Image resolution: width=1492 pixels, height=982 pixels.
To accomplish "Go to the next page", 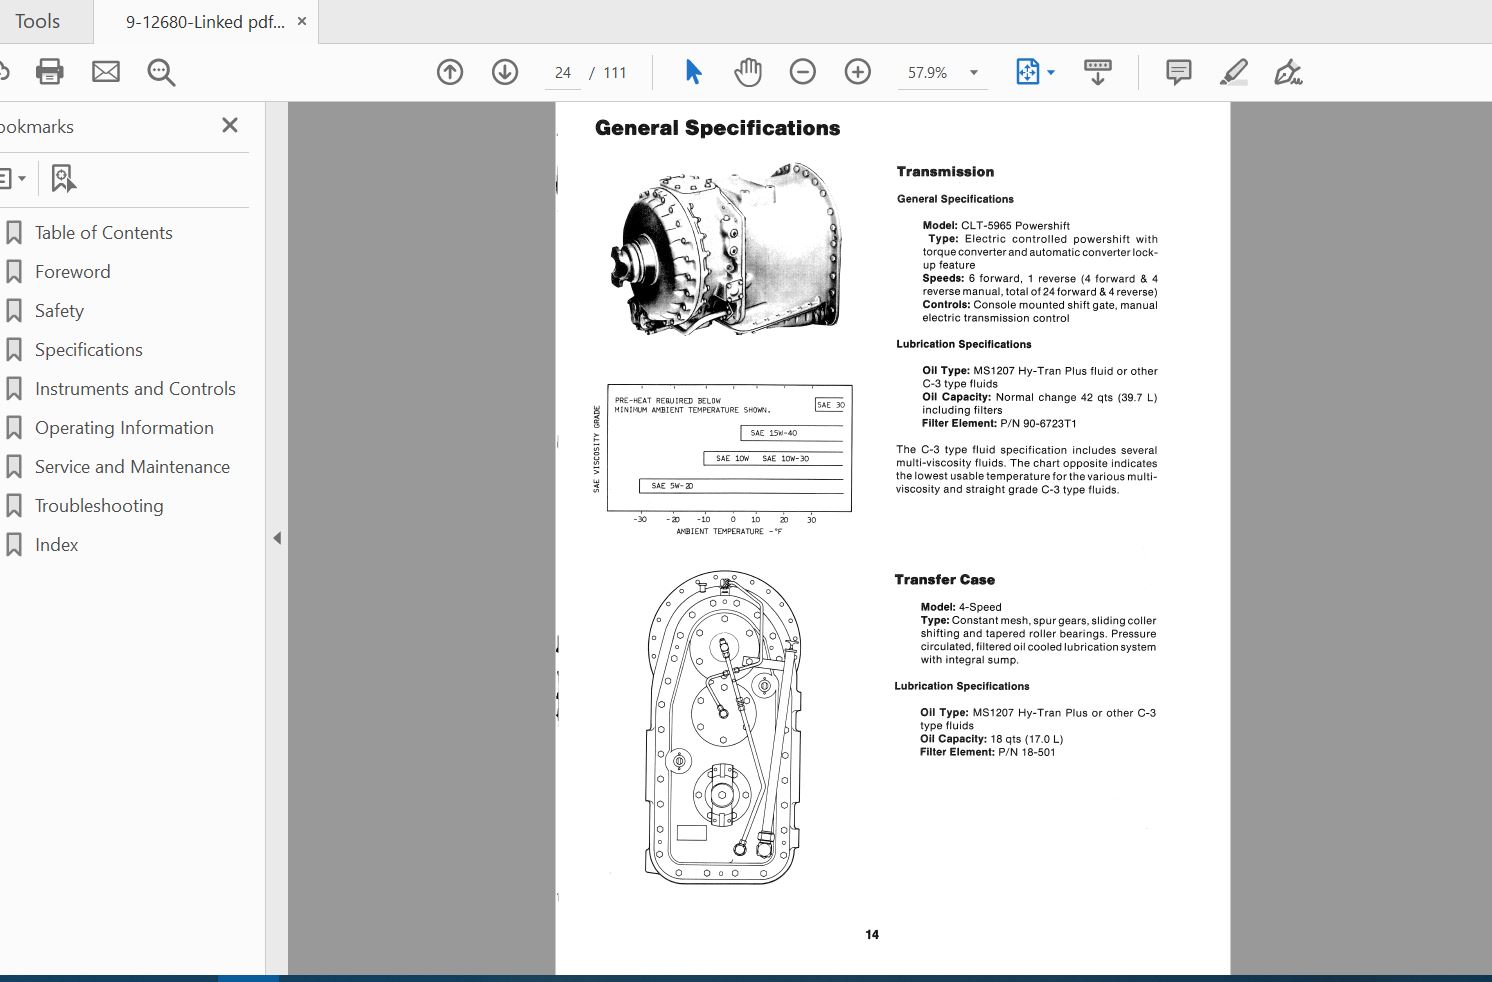I will tap(504, 71).
